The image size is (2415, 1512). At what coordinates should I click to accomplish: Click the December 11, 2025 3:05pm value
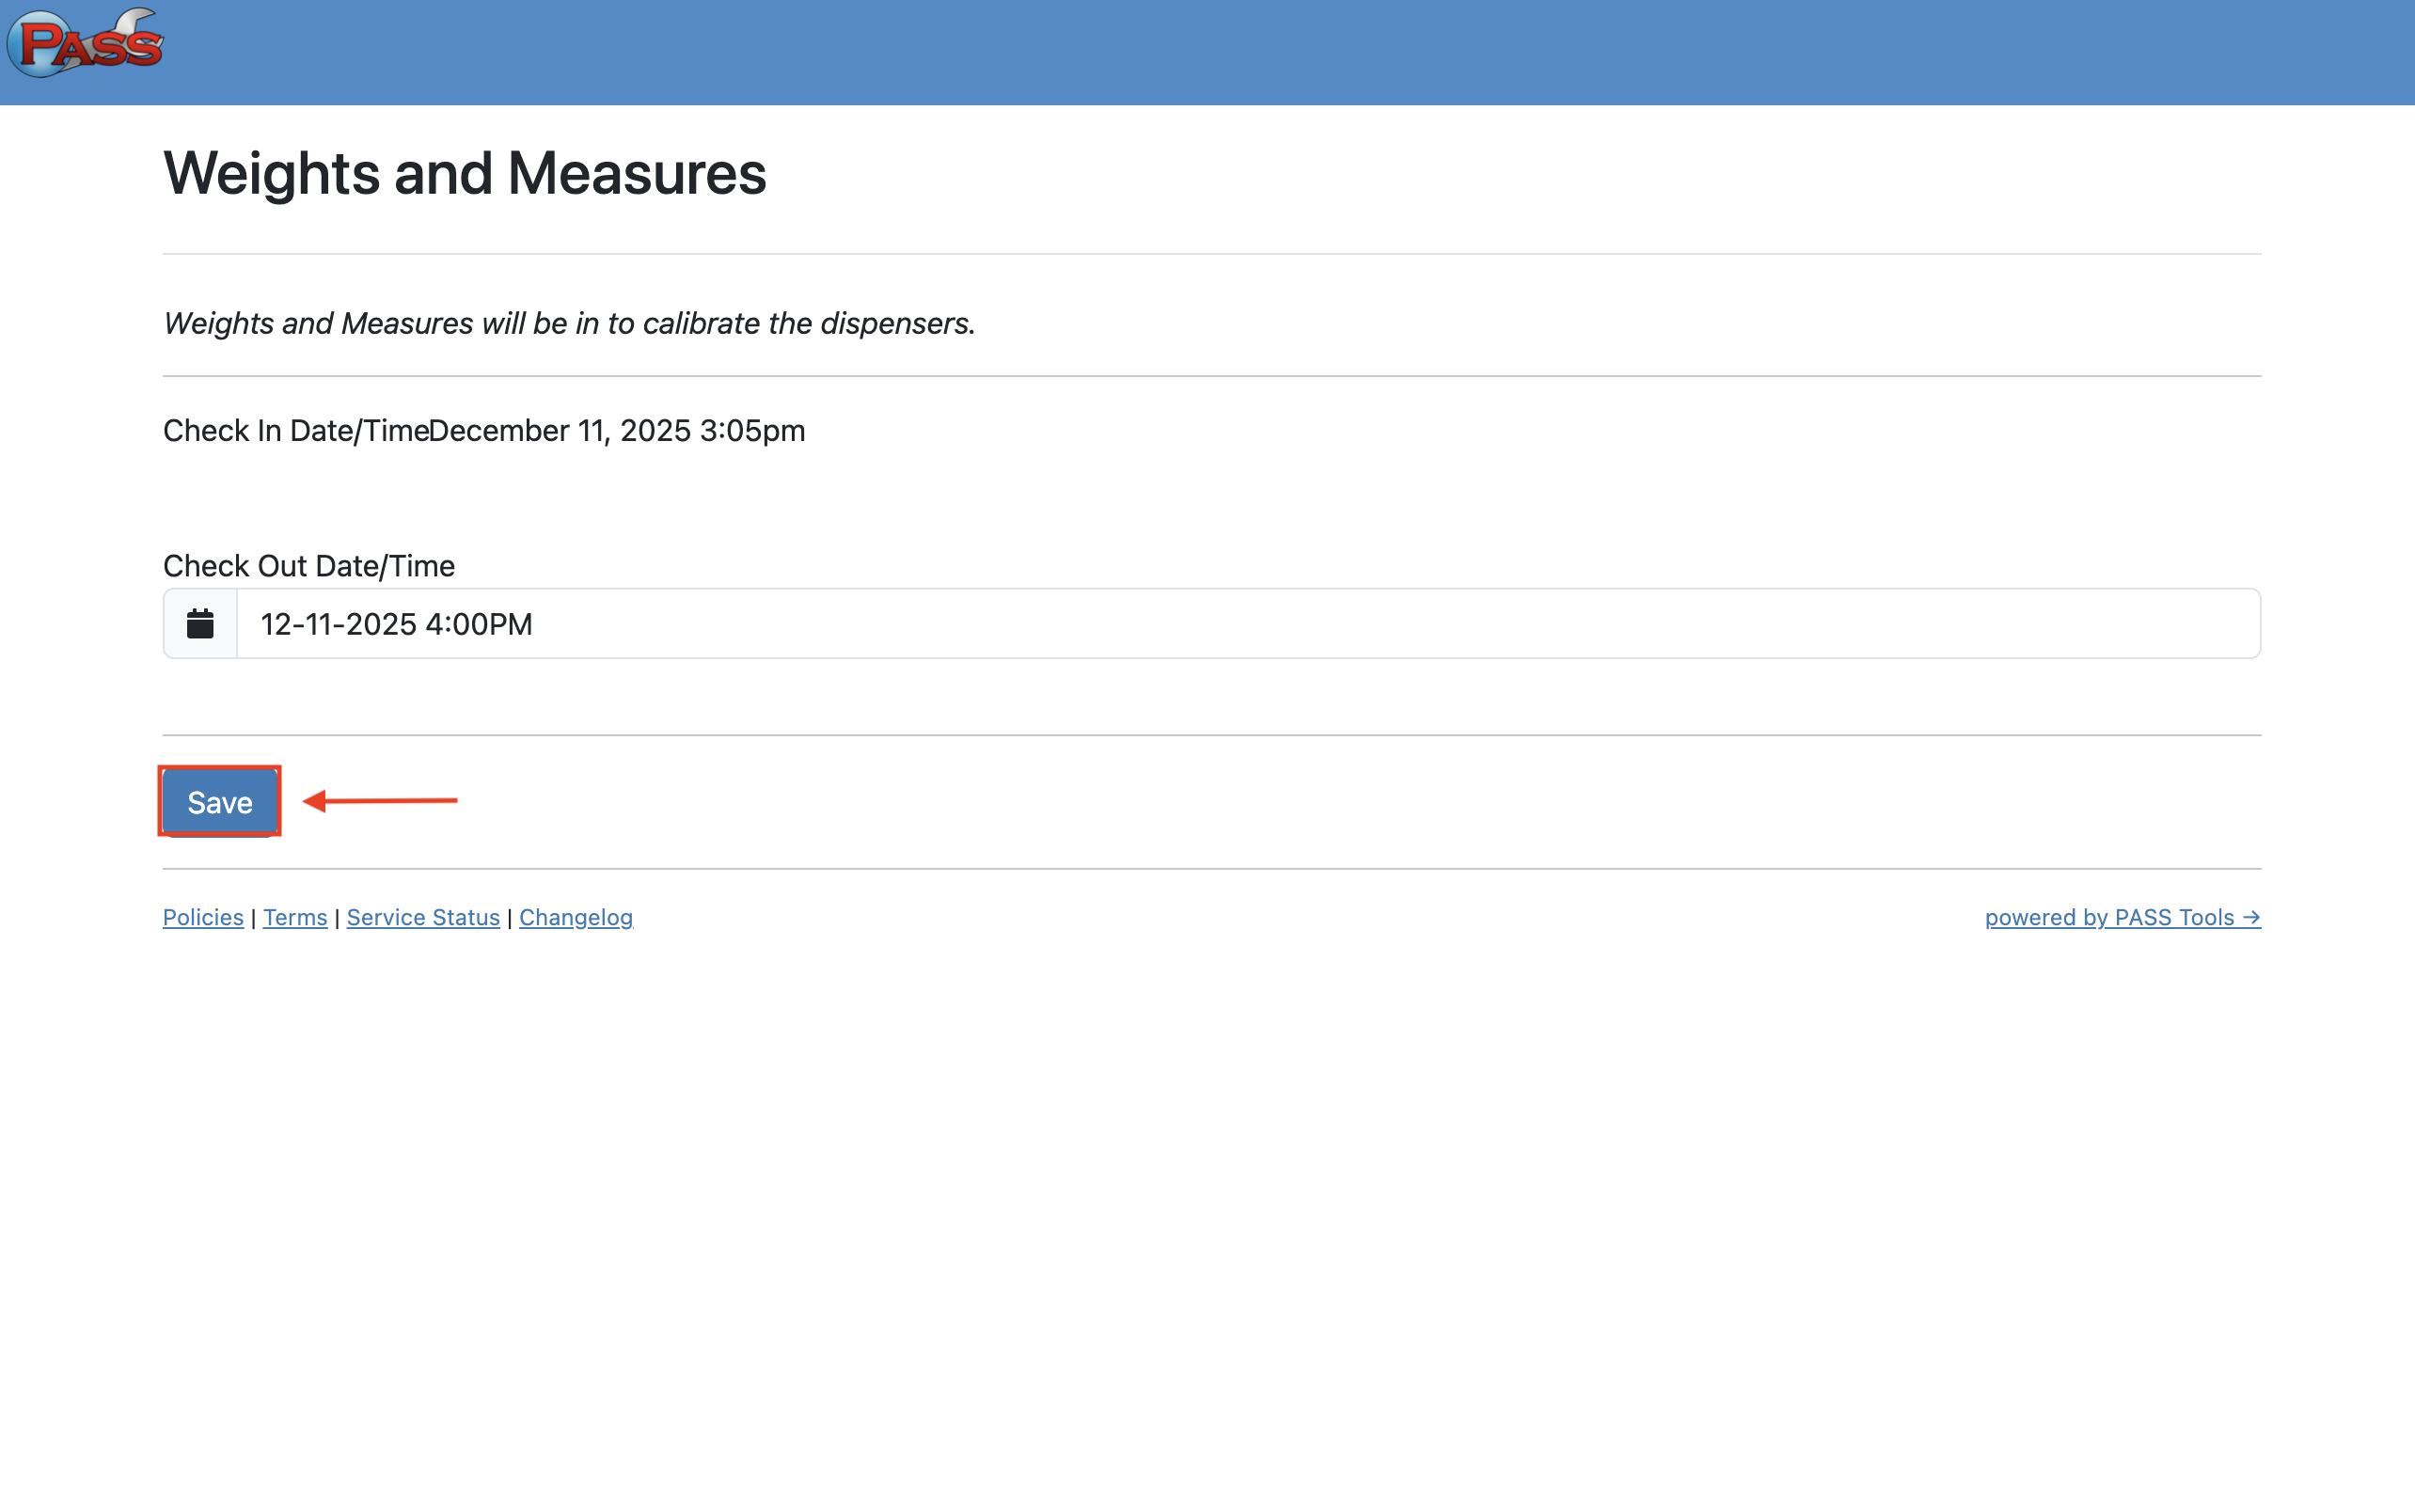click(x=617, y=431)
